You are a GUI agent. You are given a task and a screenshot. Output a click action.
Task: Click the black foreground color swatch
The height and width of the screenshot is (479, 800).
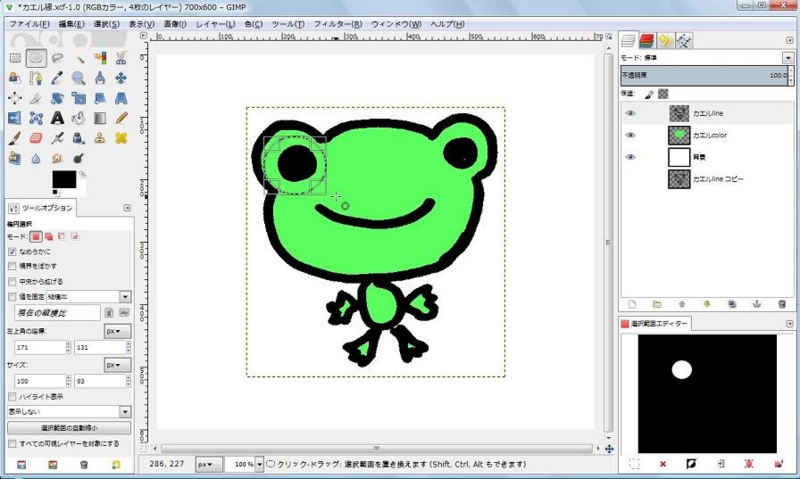coord(64,180)
